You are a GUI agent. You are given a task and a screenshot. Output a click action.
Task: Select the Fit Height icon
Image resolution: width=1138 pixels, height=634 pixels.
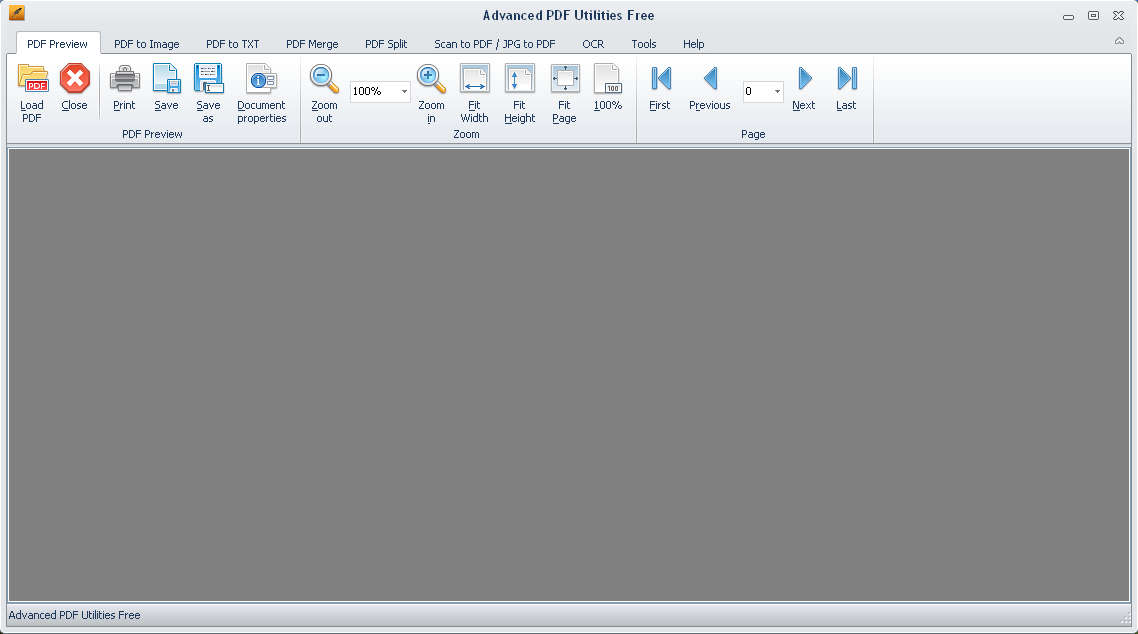coord(519,80)
